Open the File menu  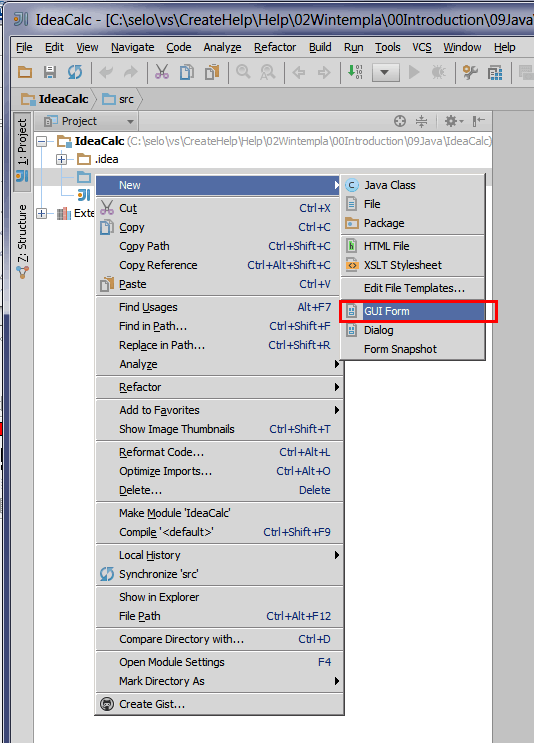pyautogui.click(x=24, y=47)
